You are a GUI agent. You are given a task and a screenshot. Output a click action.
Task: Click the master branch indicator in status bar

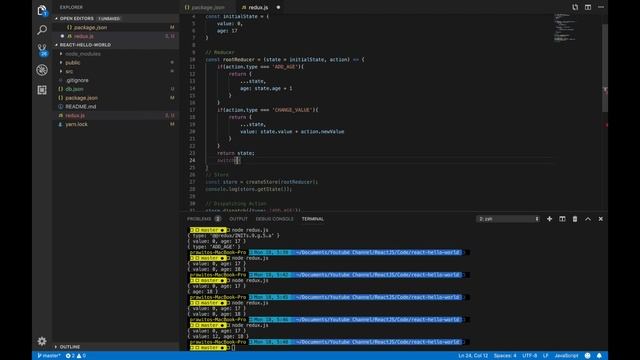pos(49,356)
